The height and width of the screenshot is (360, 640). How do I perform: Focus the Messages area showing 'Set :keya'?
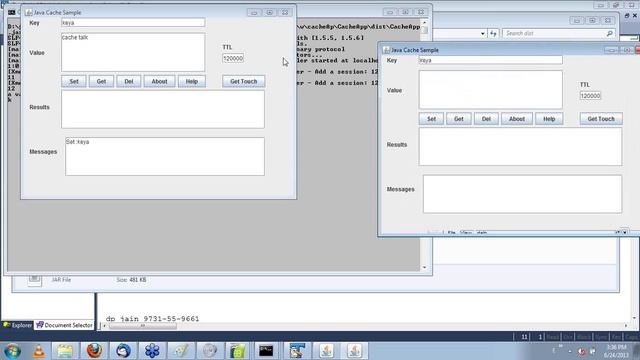coord(165,156)
